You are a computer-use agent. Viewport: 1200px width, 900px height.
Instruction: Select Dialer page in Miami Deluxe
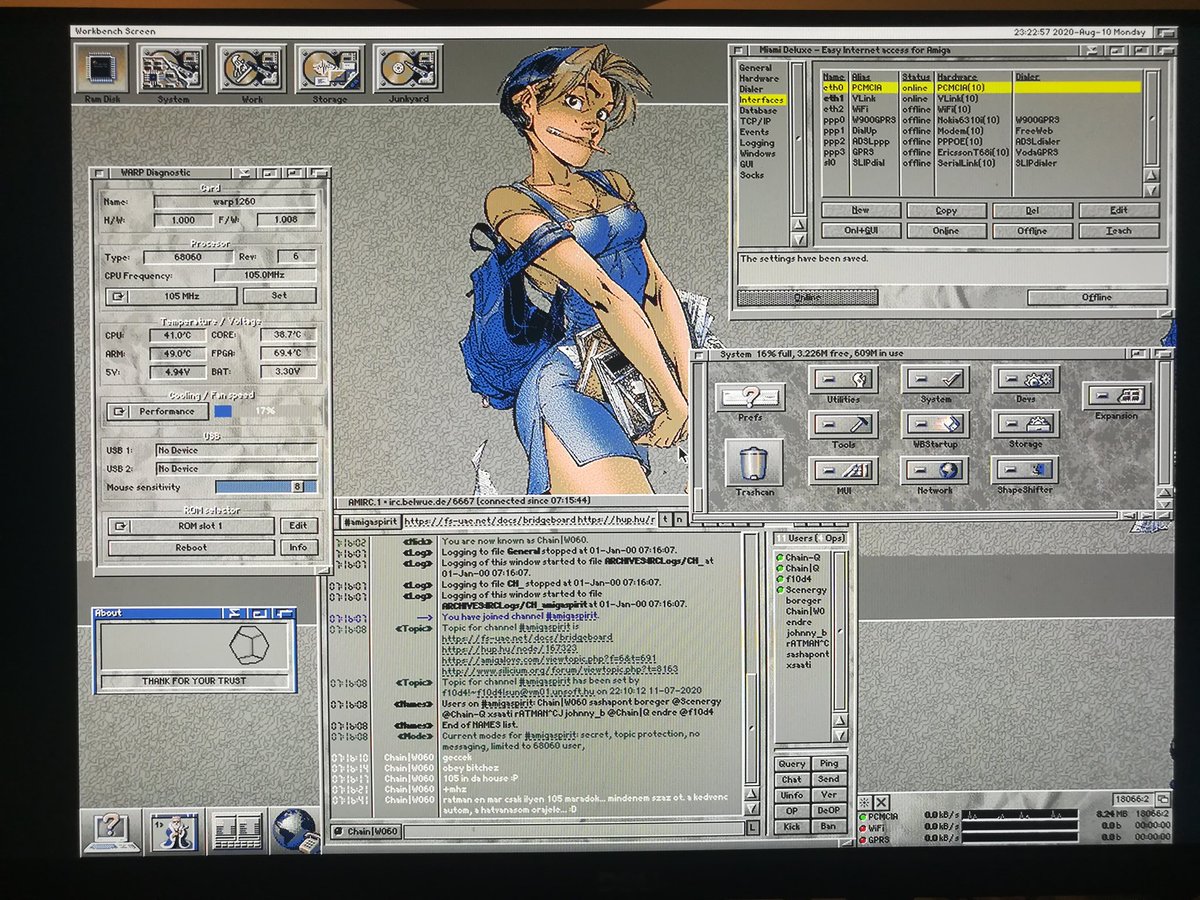click(x=751, y=89)
